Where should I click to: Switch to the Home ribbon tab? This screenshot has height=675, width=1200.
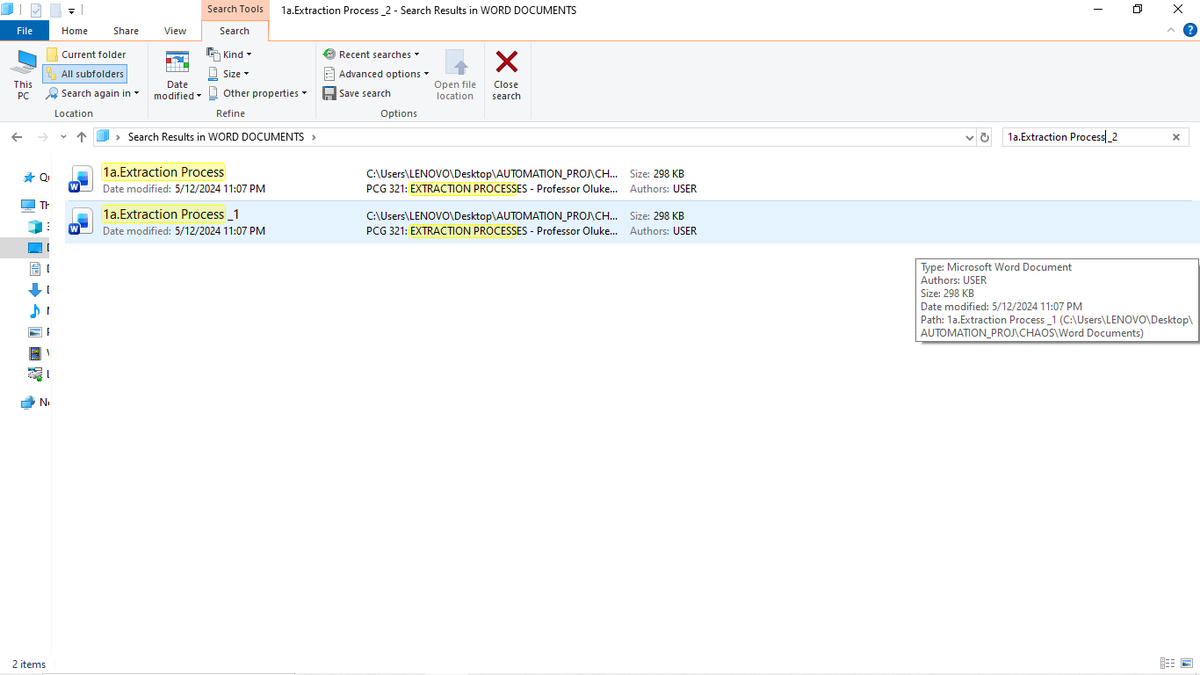(x=75, y=31)
